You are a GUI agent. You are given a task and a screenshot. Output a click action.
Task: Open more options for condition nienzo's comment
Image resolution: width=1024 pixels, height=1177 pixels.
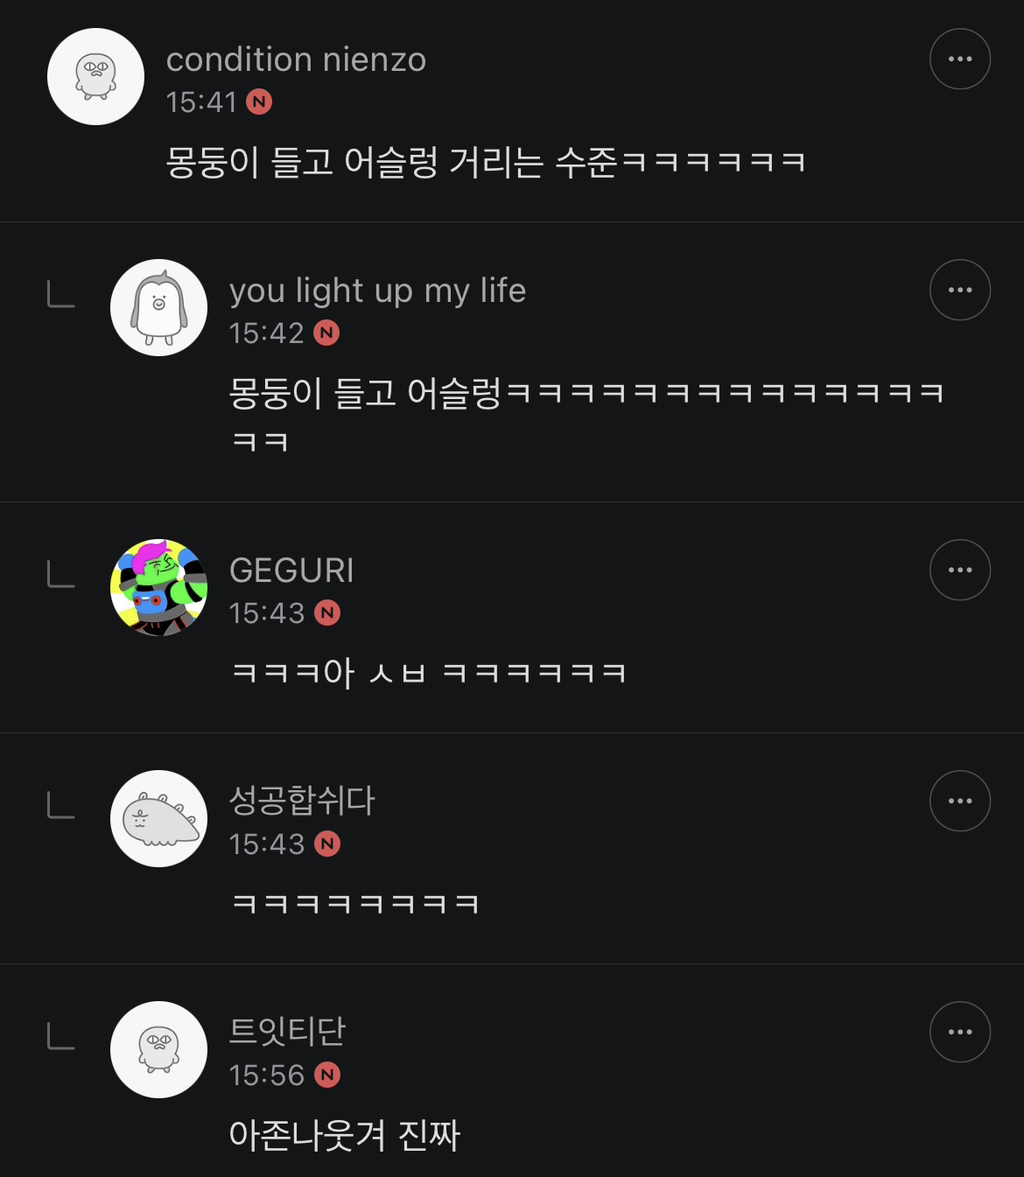point(959,59)
